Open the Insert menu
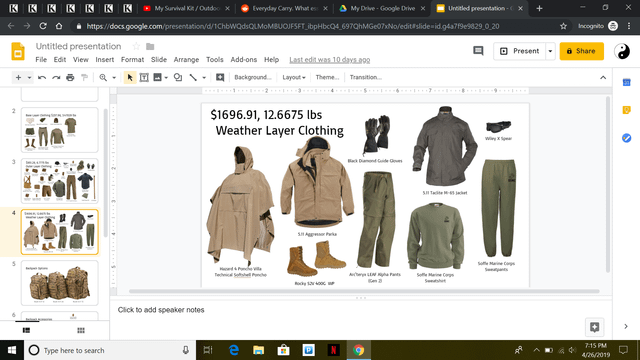The height and width of the screenshot is (360, 640). (104, 60)
